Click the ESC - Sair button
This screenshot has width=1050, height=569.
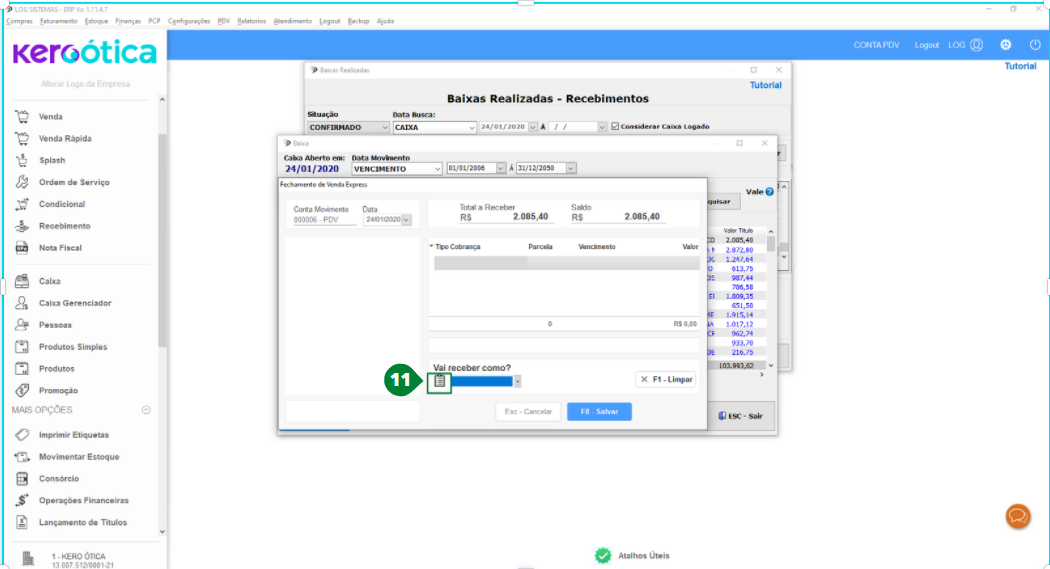tap(741, 416)
